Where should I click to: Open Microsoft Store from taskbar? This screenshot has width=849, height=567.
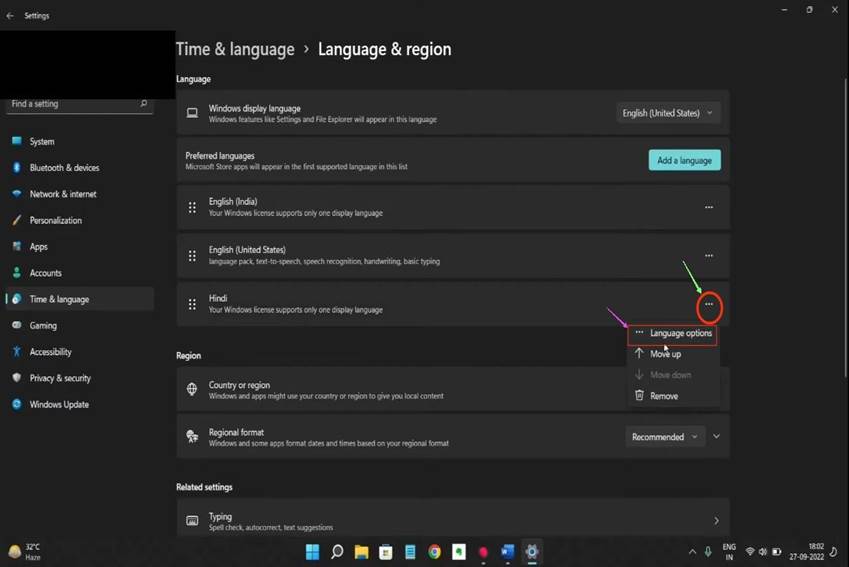386,552
